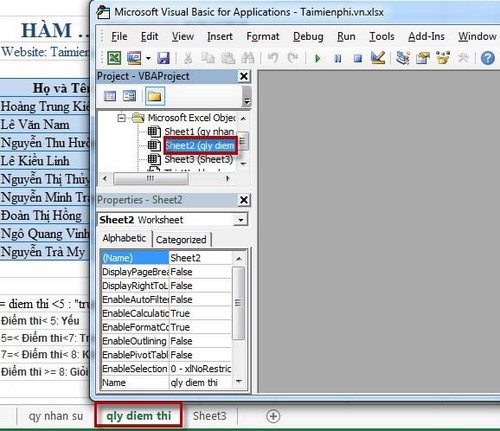Open the Sheet2 Worksheet object dropdown

(x=240, y=220)
